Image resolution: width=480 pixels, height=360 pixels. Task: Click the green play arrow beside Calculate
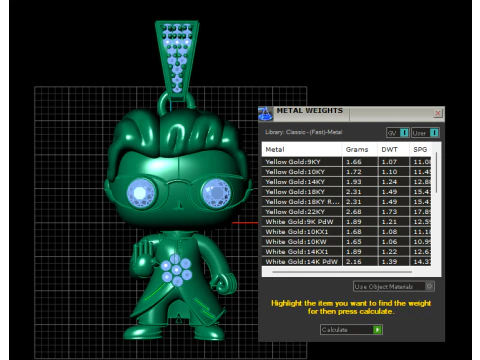(x=377, y=330)
